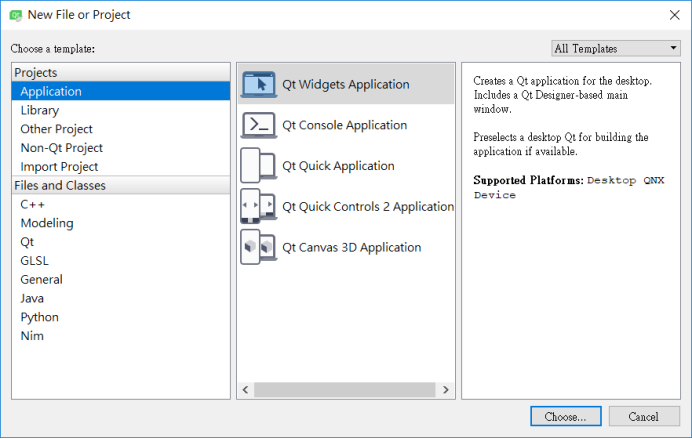Click the Qt logo in title bar
Viewport: 692px width, 439px height.
tap(15, 15)
